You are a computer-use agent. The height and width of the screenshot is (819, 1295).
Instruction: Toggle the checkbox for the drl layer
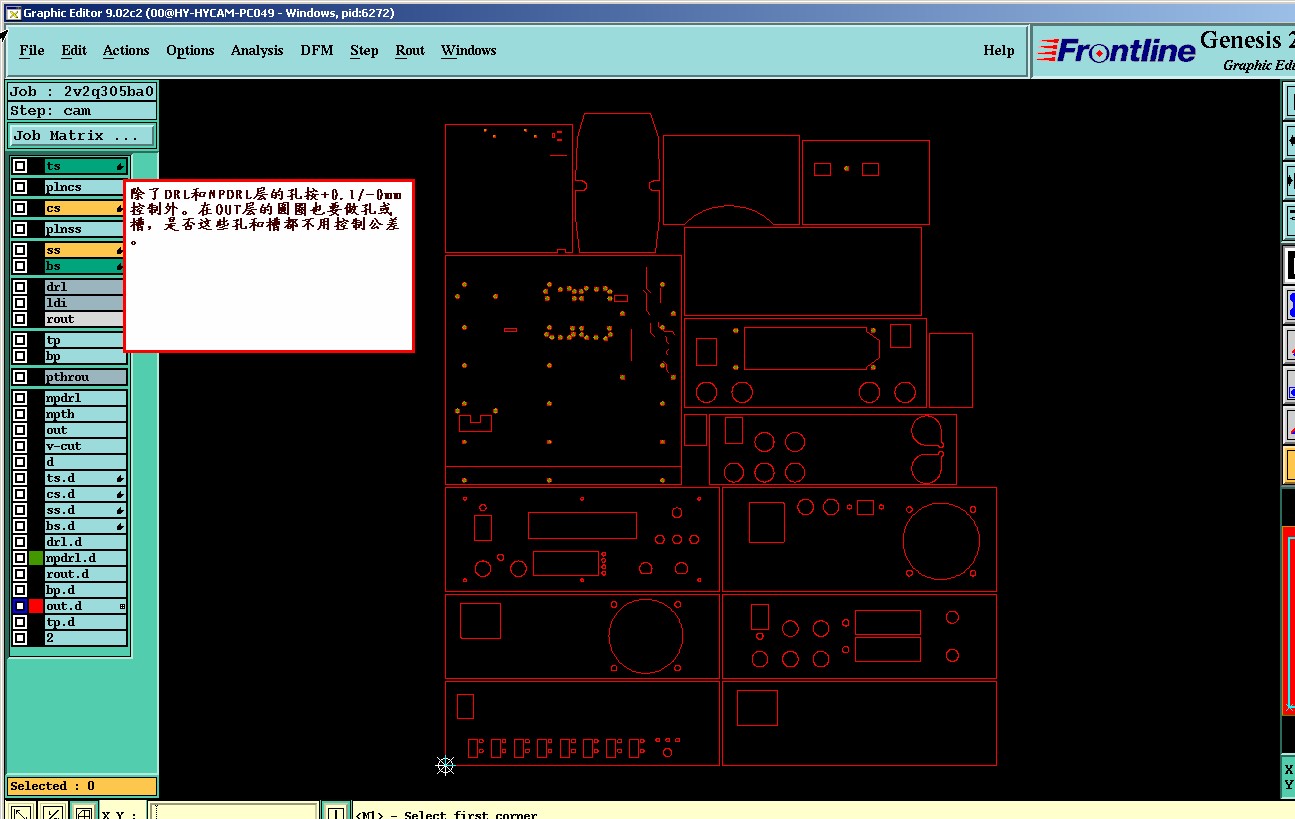coord(20,287)
